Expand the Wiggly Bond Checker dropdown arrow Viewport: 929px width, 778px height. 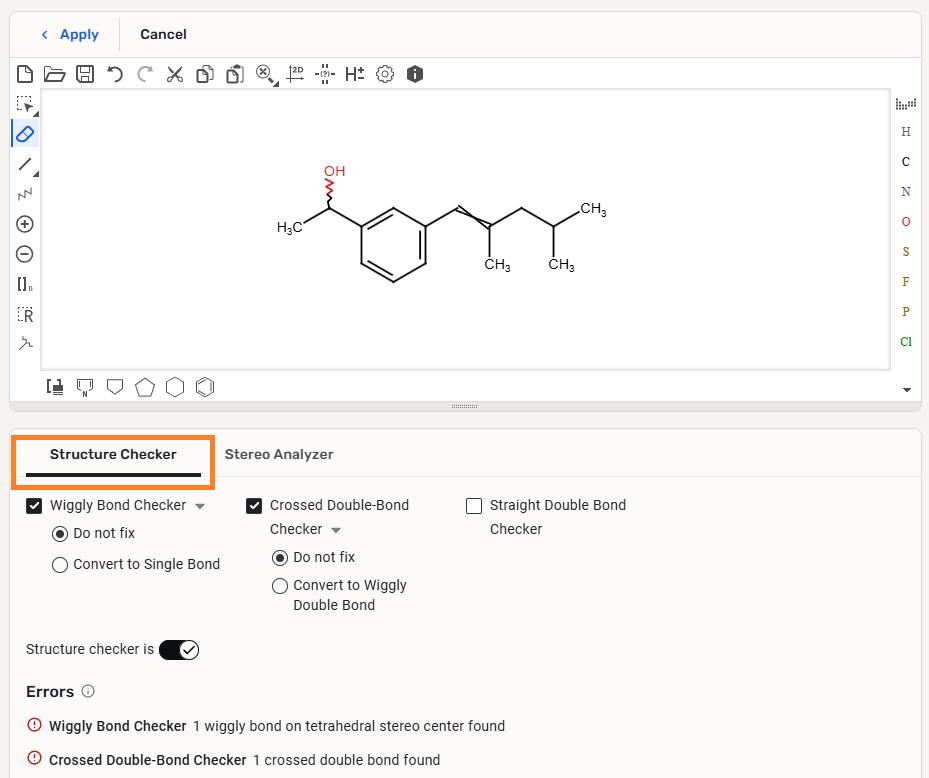click(200, 507)
